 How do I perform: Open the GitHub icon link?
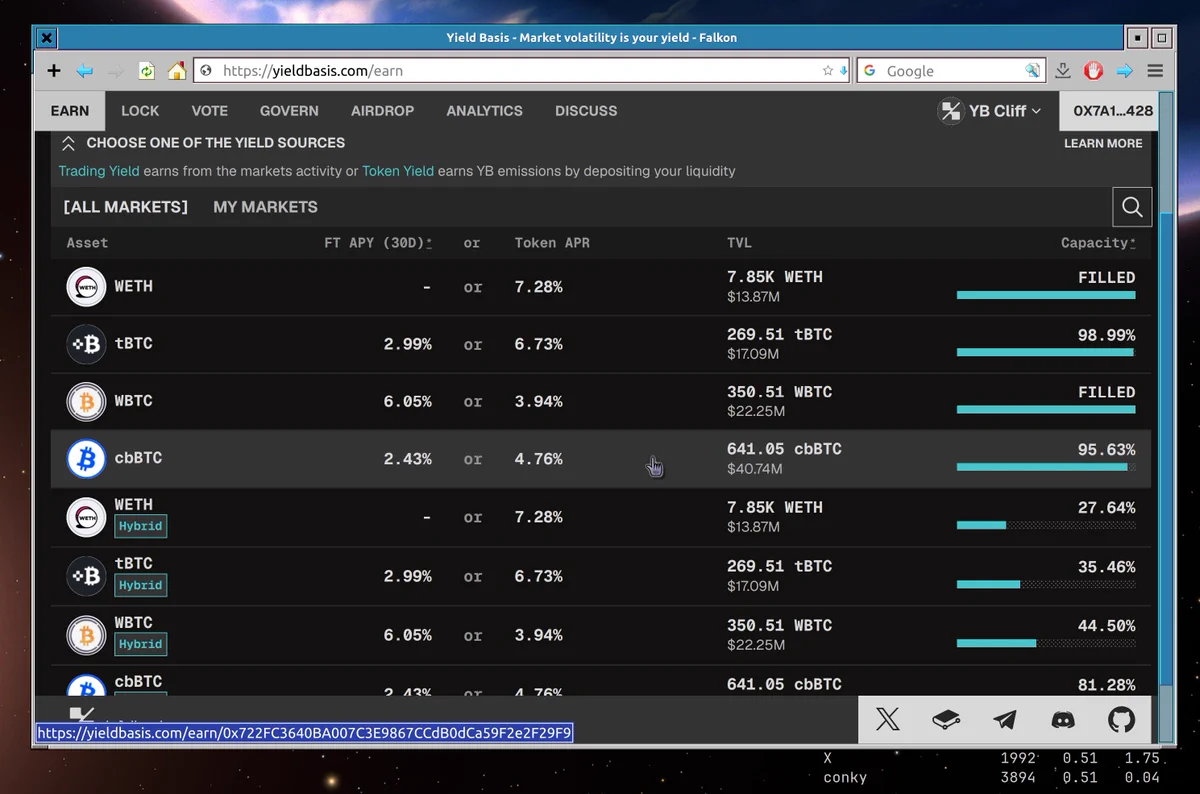pyautogui.click(x=1122, y=719)
